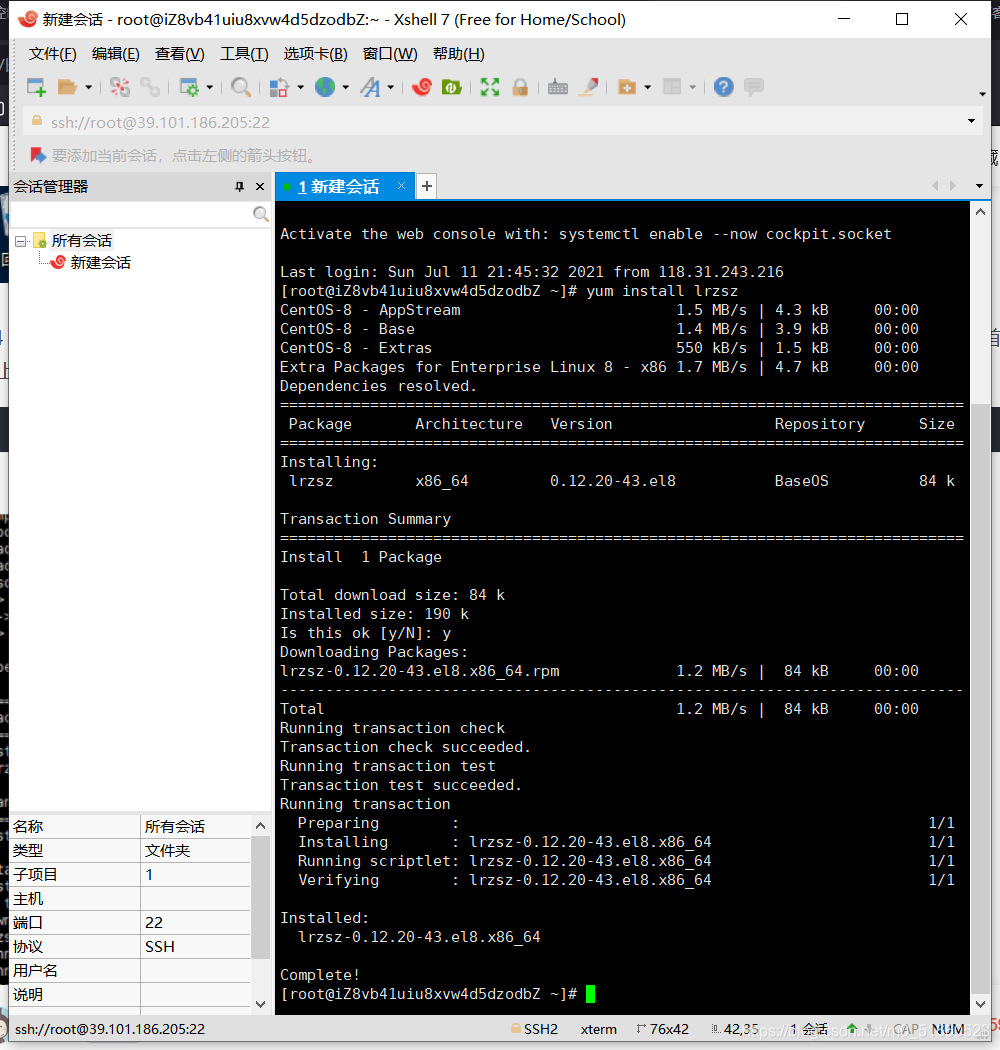Click the terminal command prompt line
Viewport: 1000px width, 1050px height.
(437, 994)
